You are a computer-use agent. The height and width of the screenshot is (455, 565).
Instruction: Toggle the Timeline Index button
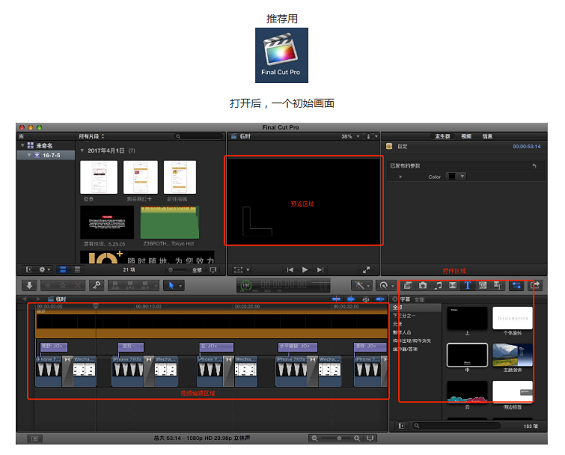[x=35, y=438]
